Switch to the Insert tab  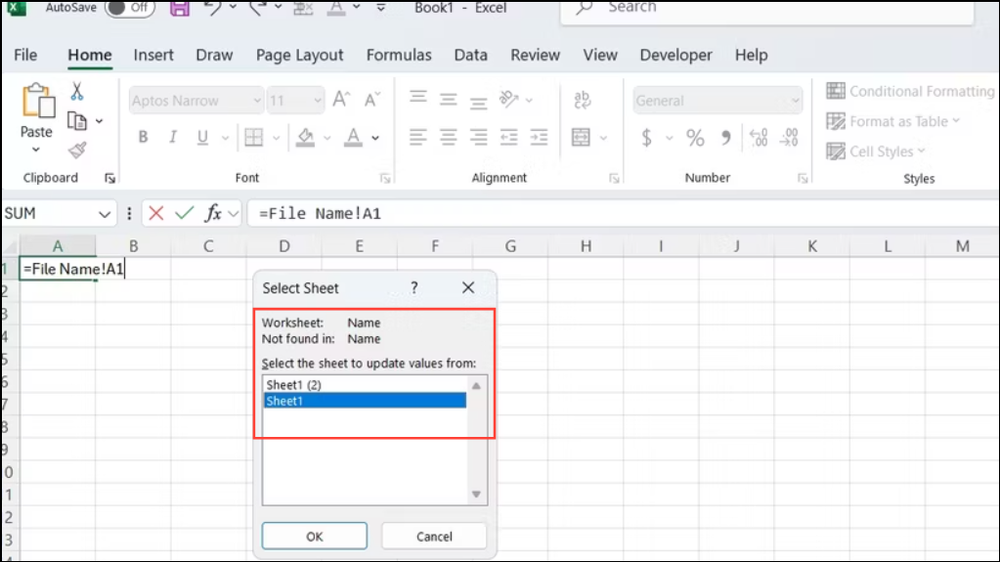tap(154, 55)
